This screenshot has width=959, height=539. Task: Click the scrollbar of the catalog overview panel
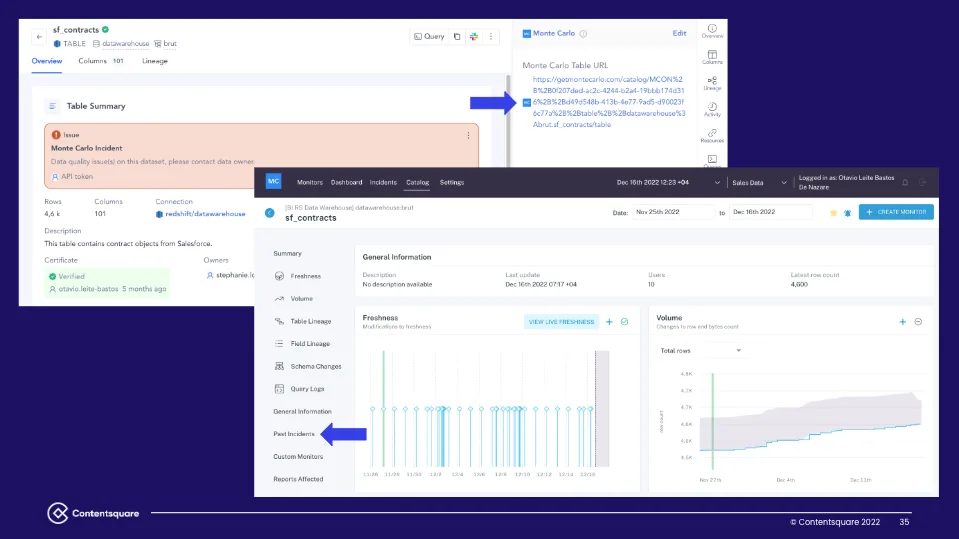(x=508, y=121)
